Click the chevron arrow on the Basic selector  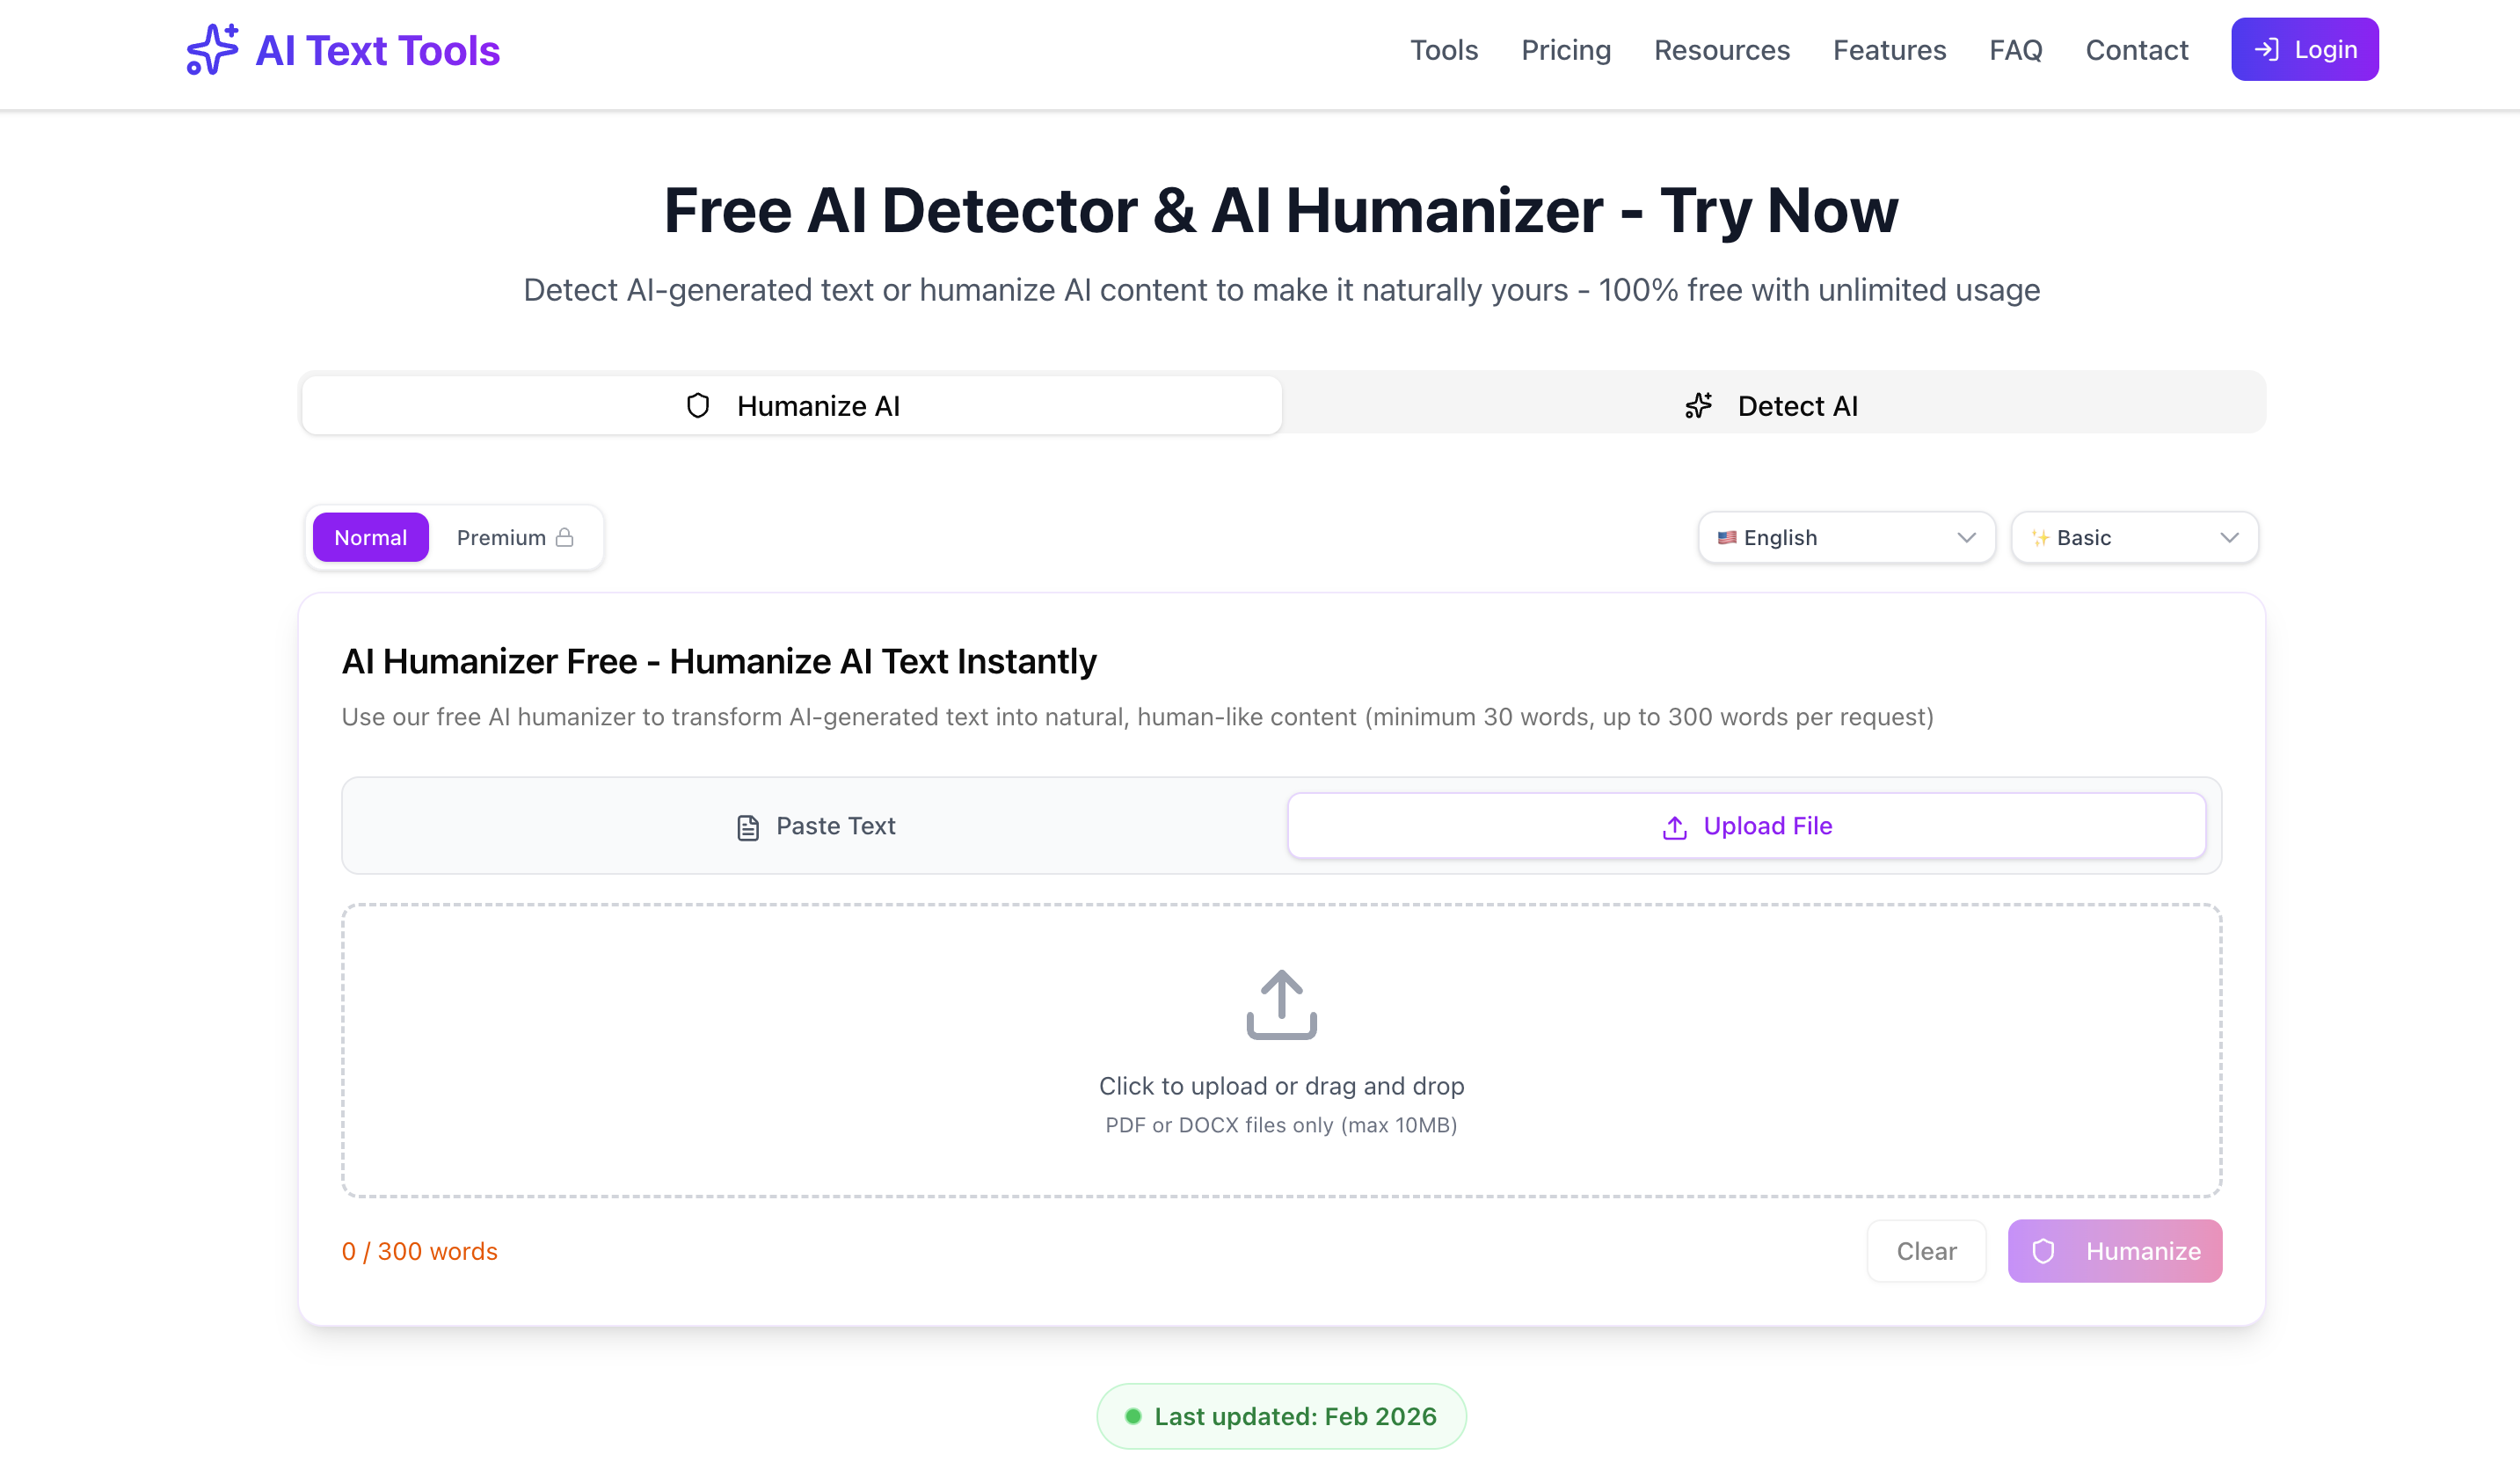coord(2229,537)
